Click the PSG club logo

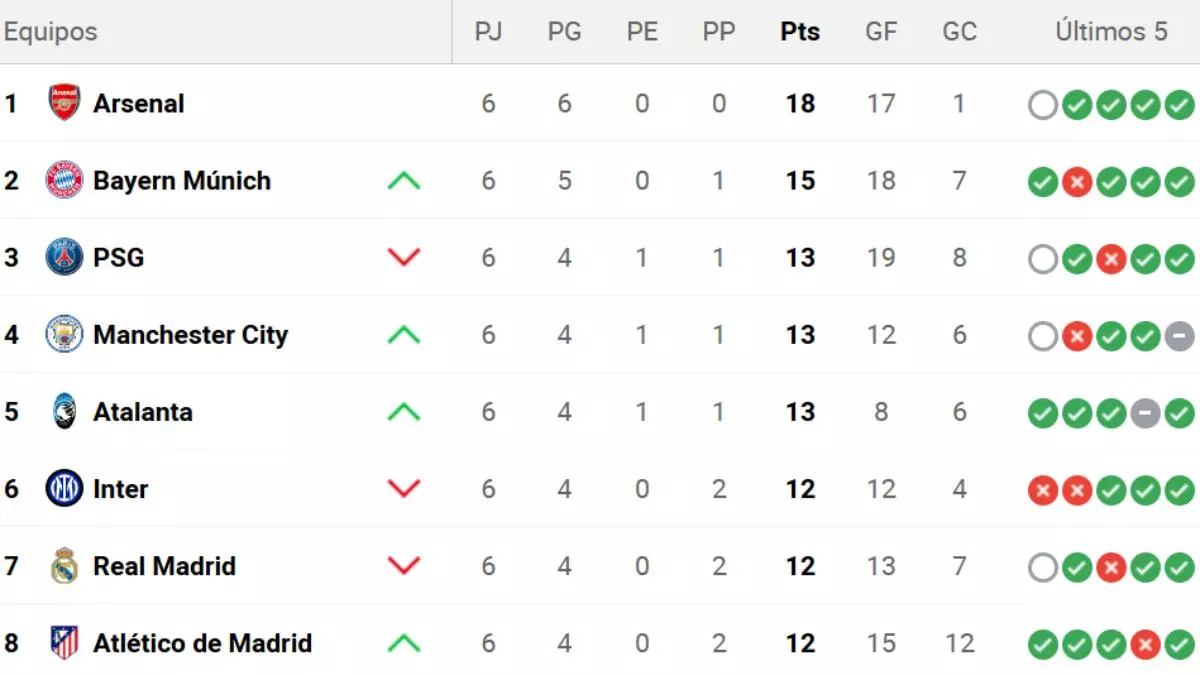coord(64,257)
